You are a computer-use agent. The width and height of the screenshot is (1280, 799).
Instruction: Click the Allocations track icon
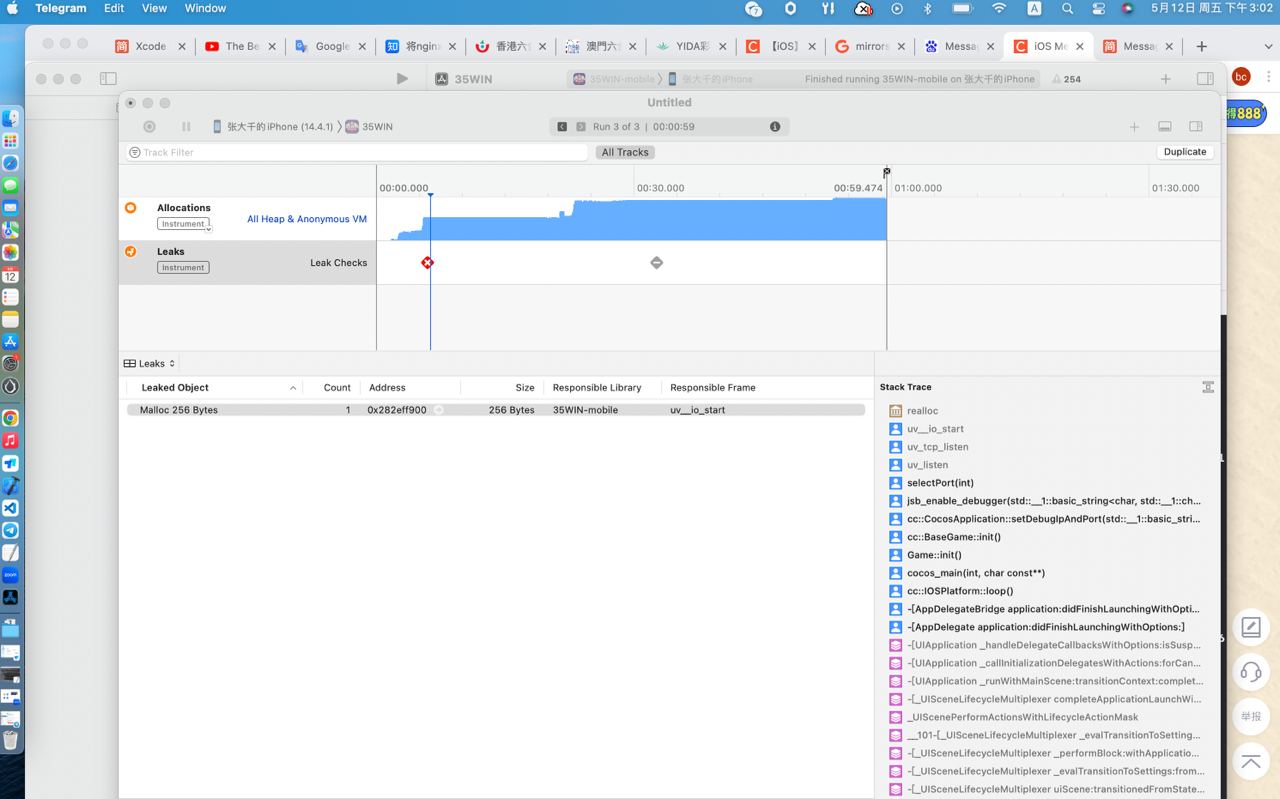pos(130,208)
